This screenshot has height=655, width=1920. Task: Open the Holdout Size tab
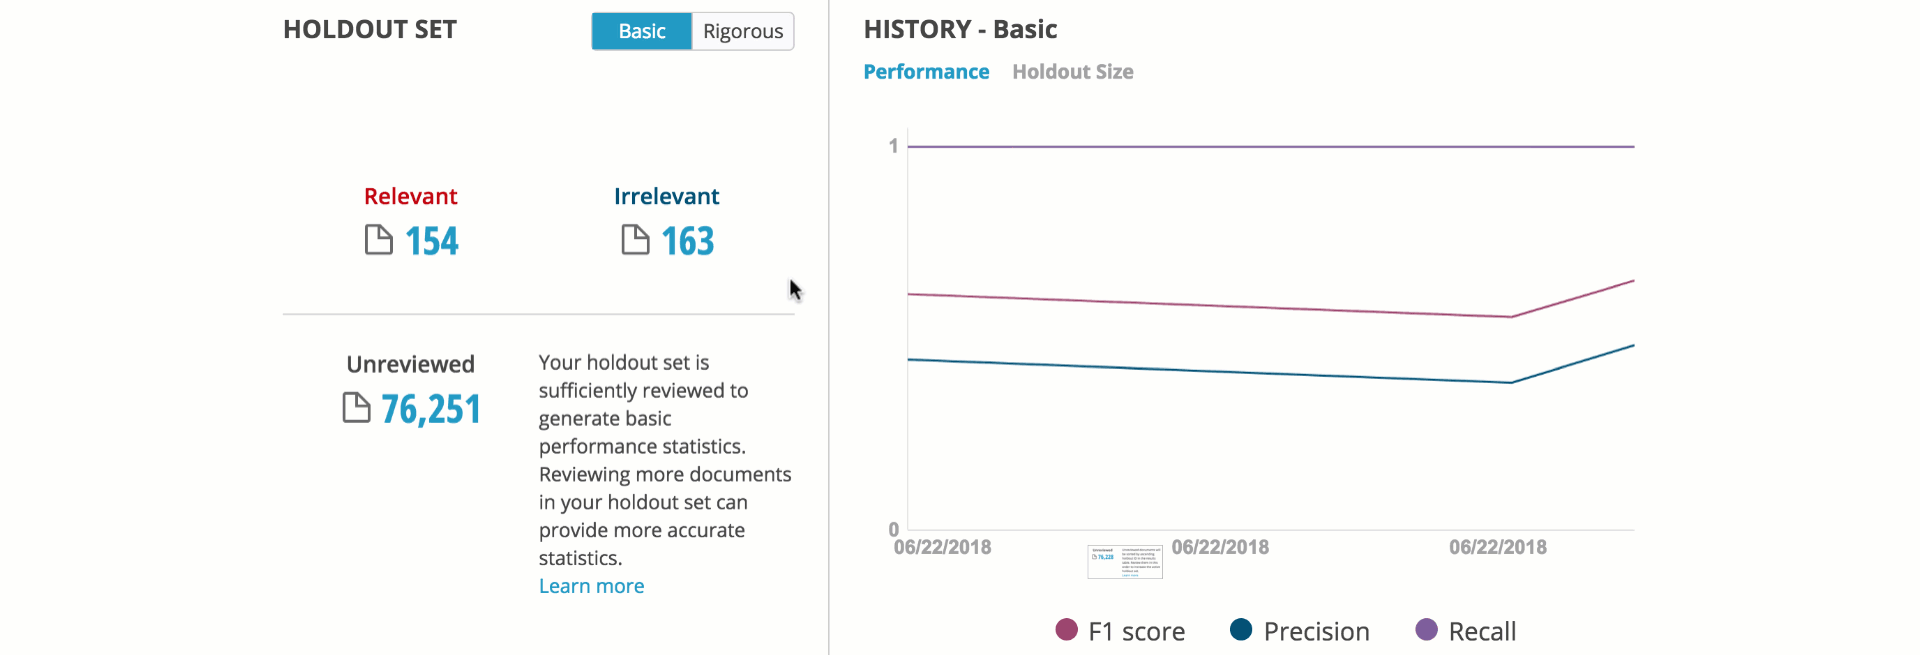[x=1072, y=72]
